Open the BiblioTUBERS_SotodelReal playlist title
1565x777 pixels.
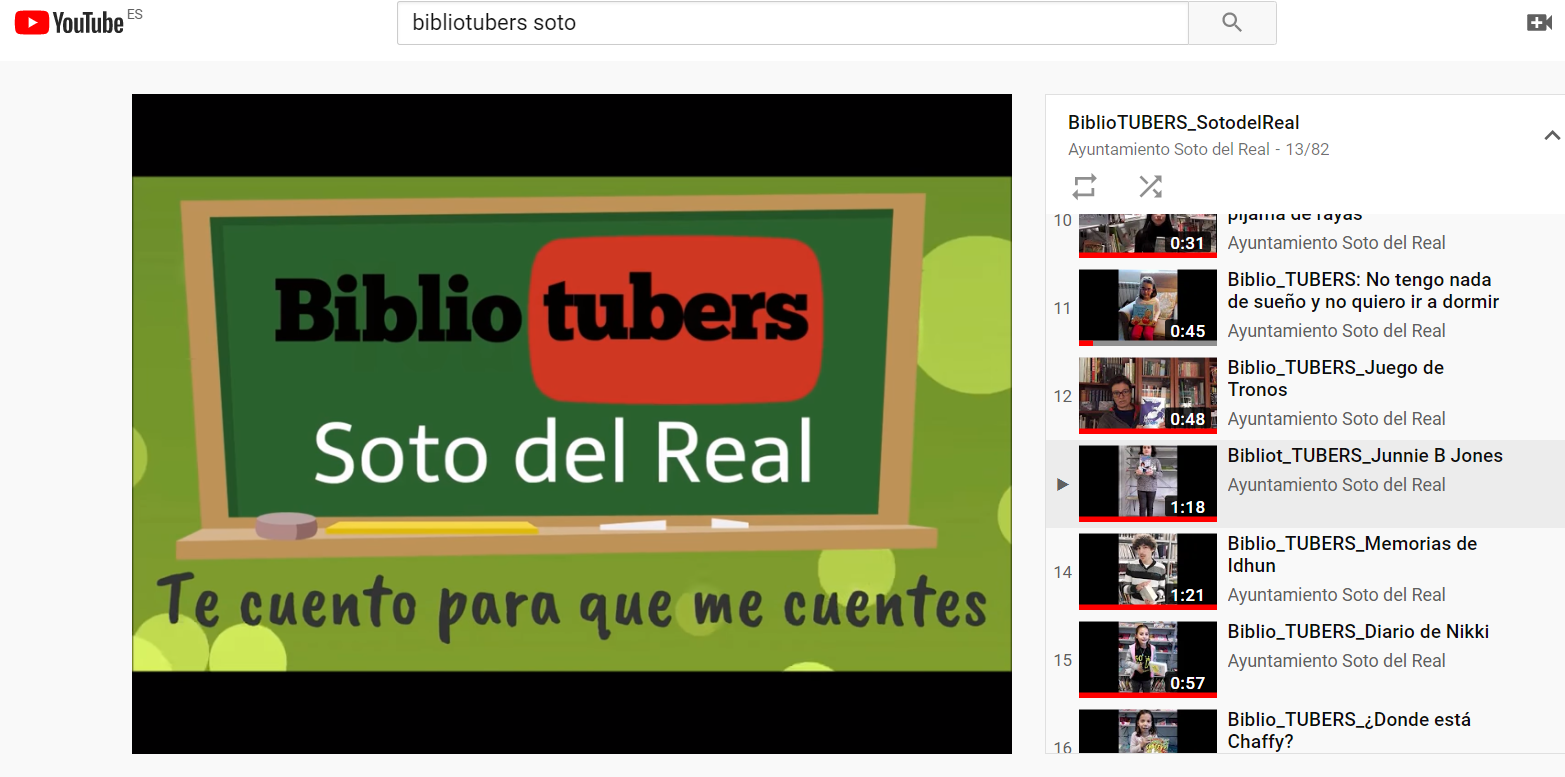tap(1183, 123)
